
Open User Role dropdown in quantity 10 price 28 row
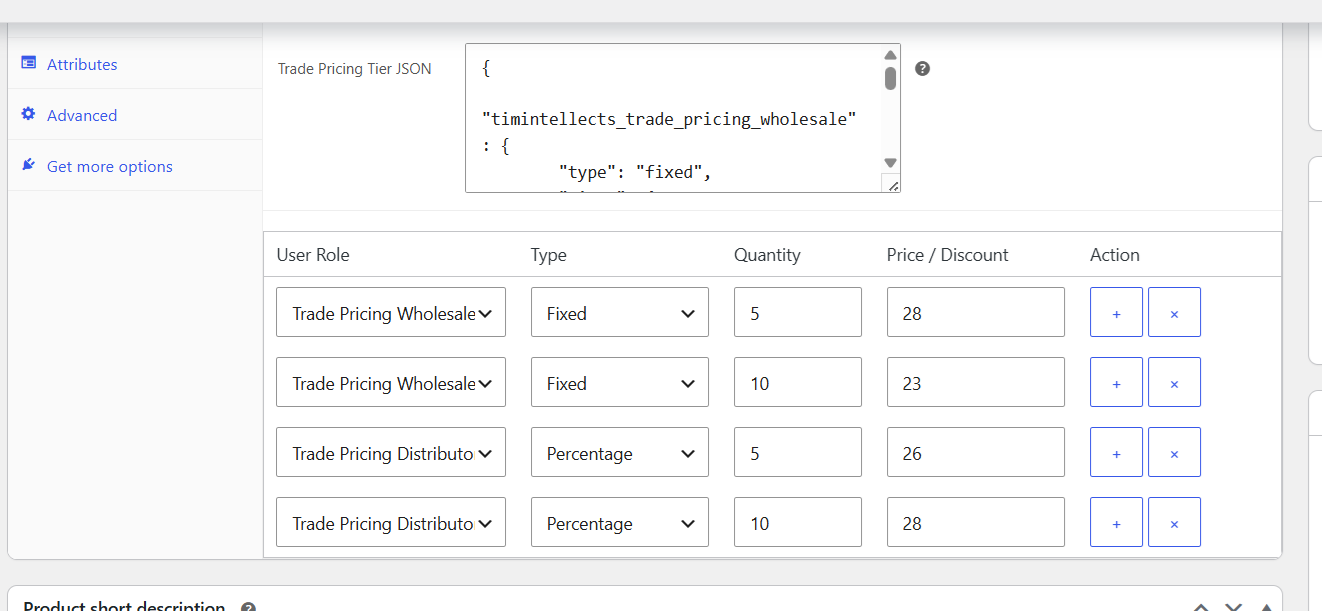(x=391, y=523)
